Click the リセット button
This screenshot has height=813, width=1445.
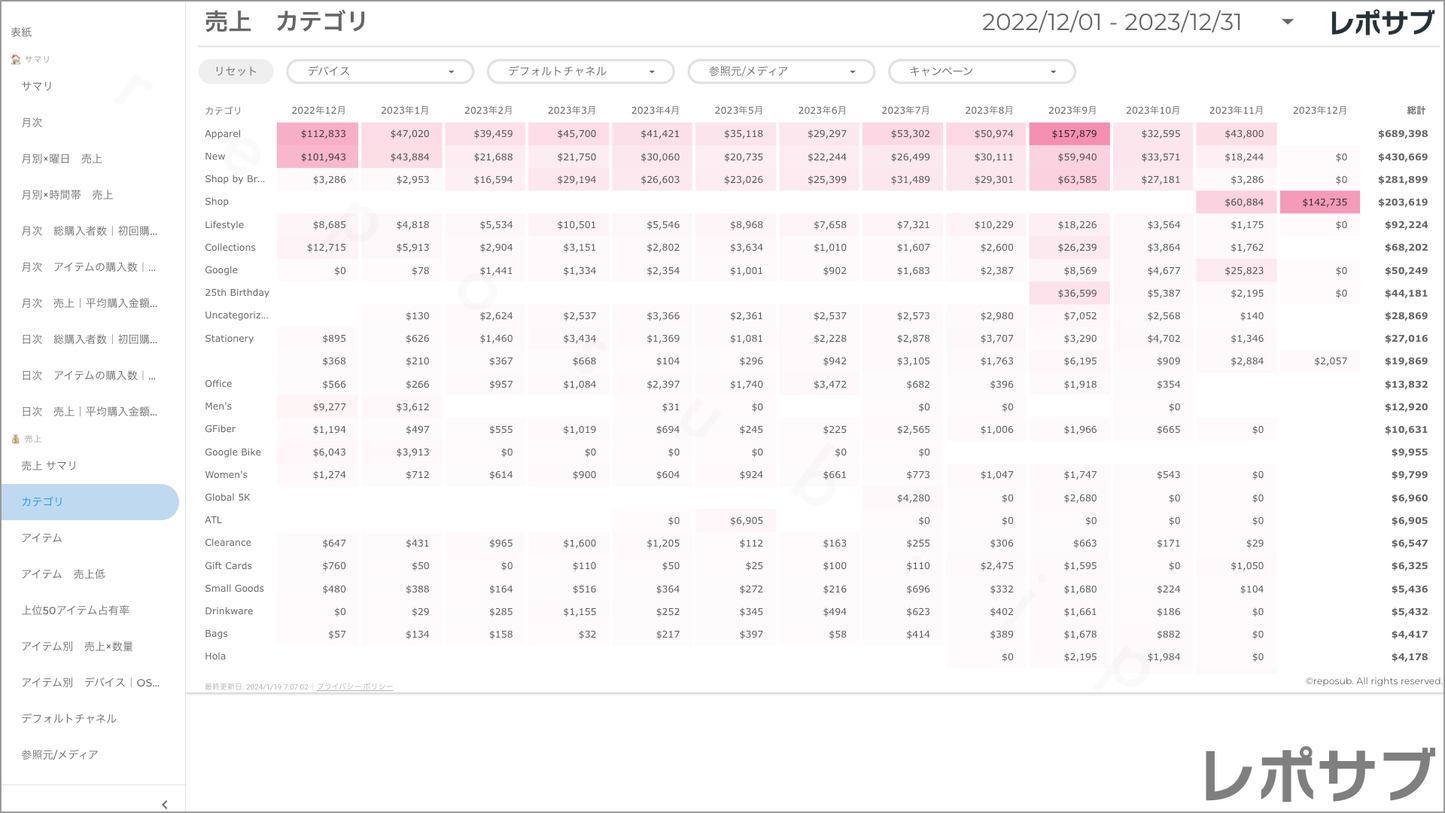click(236, 71)
